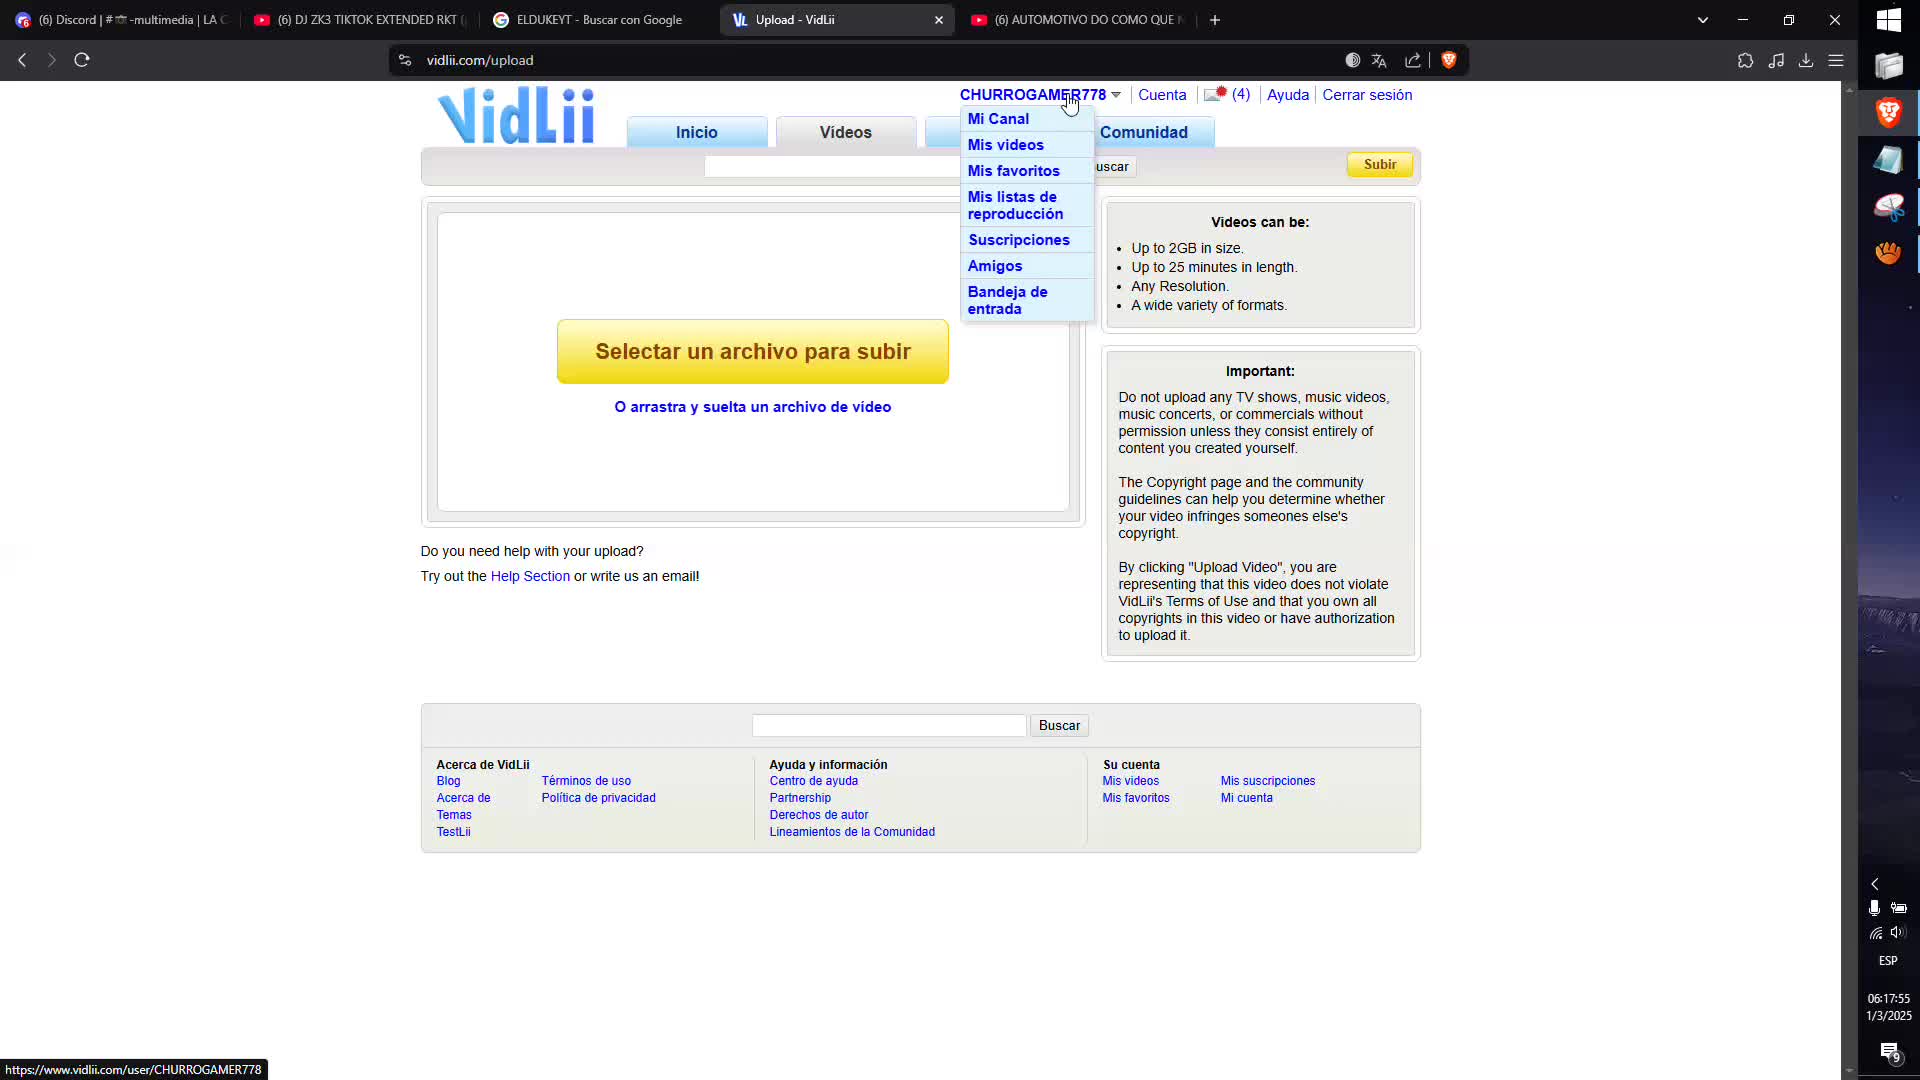Switch to AUTOMOTIVO DO COMO QUE tab

point(1078,20)
